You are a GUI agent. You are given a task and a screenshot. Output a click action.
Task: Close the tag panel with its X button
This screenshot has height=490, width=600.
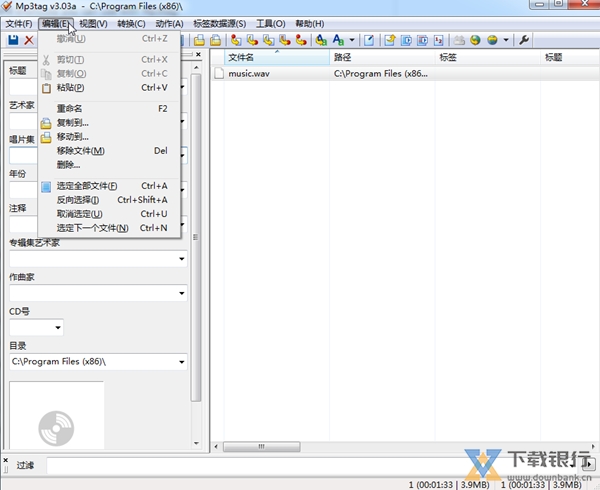click(198, 55)
